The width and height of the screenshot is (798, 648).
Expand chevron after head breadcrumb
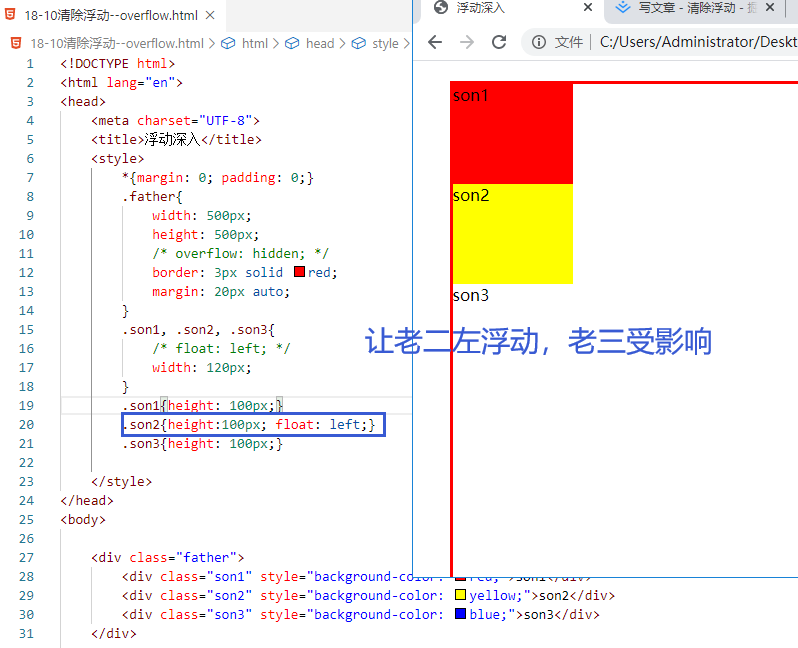pyautogui.click(x=342, y=44)
